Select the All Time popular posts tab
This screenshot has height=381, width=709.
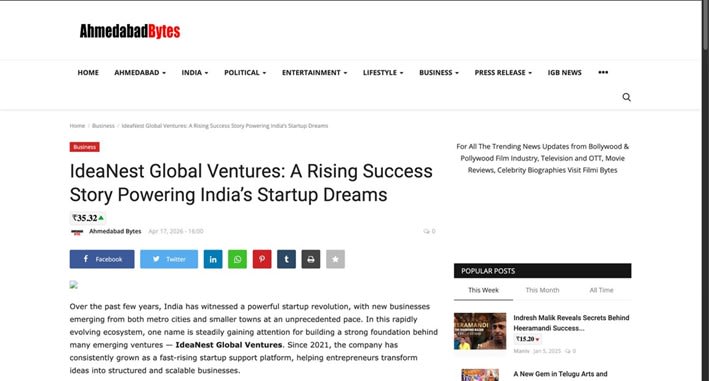tap(601, 290)
